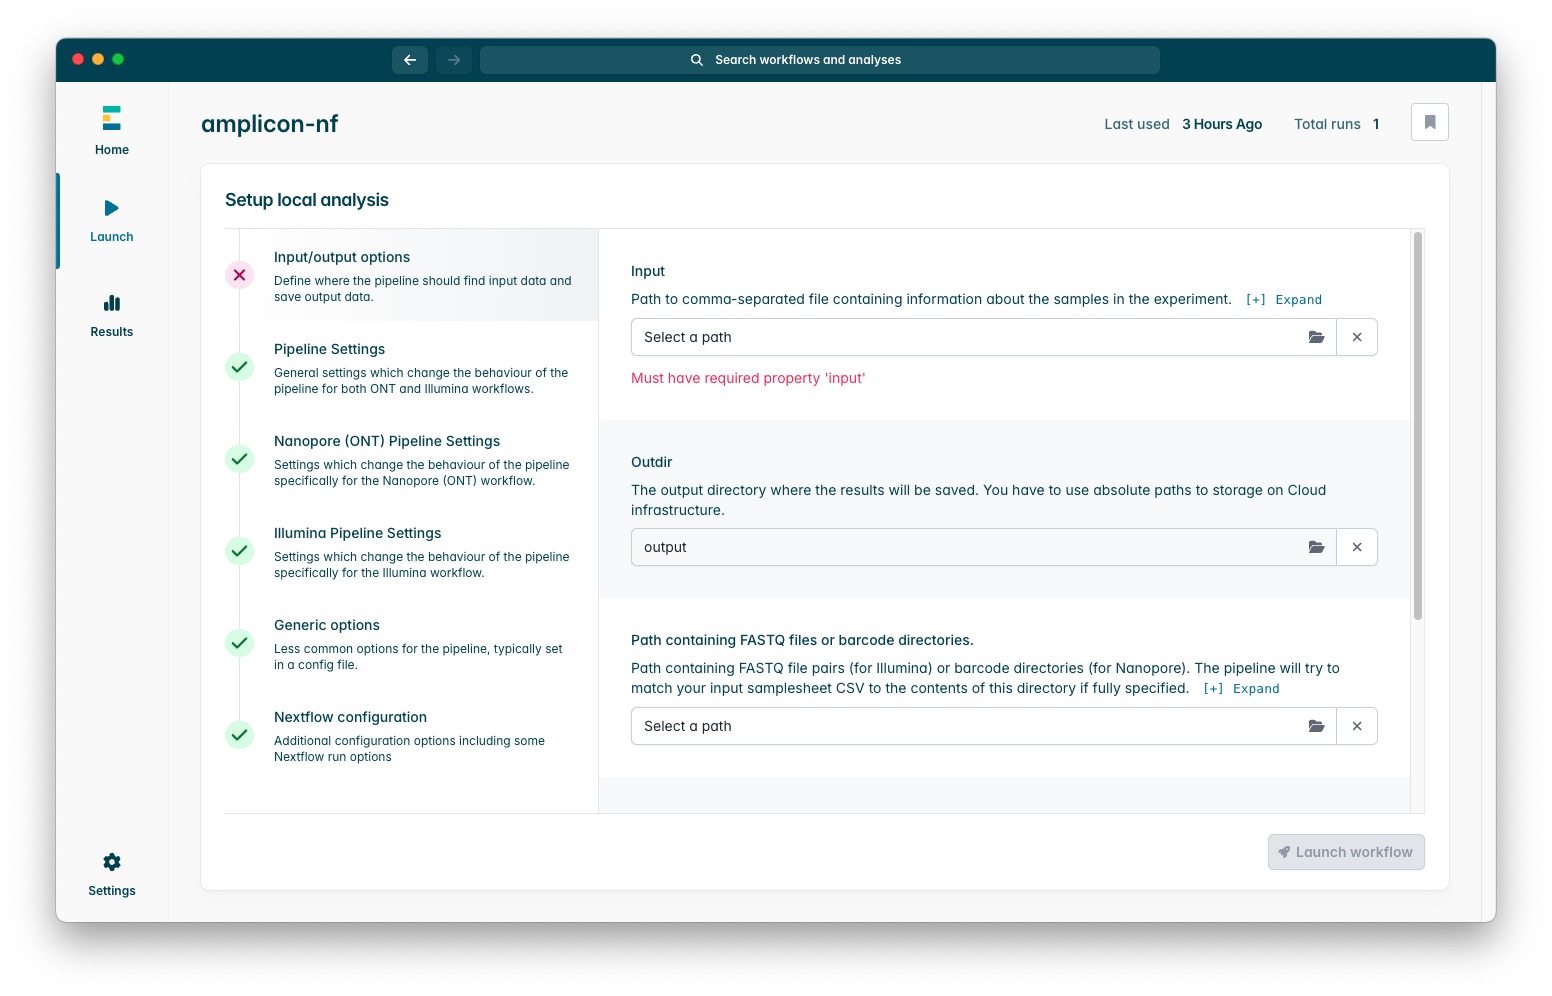Click the '3 Hours Ago' last used value
This screenshot has width=1552, height=996.
click(1222, 124)
